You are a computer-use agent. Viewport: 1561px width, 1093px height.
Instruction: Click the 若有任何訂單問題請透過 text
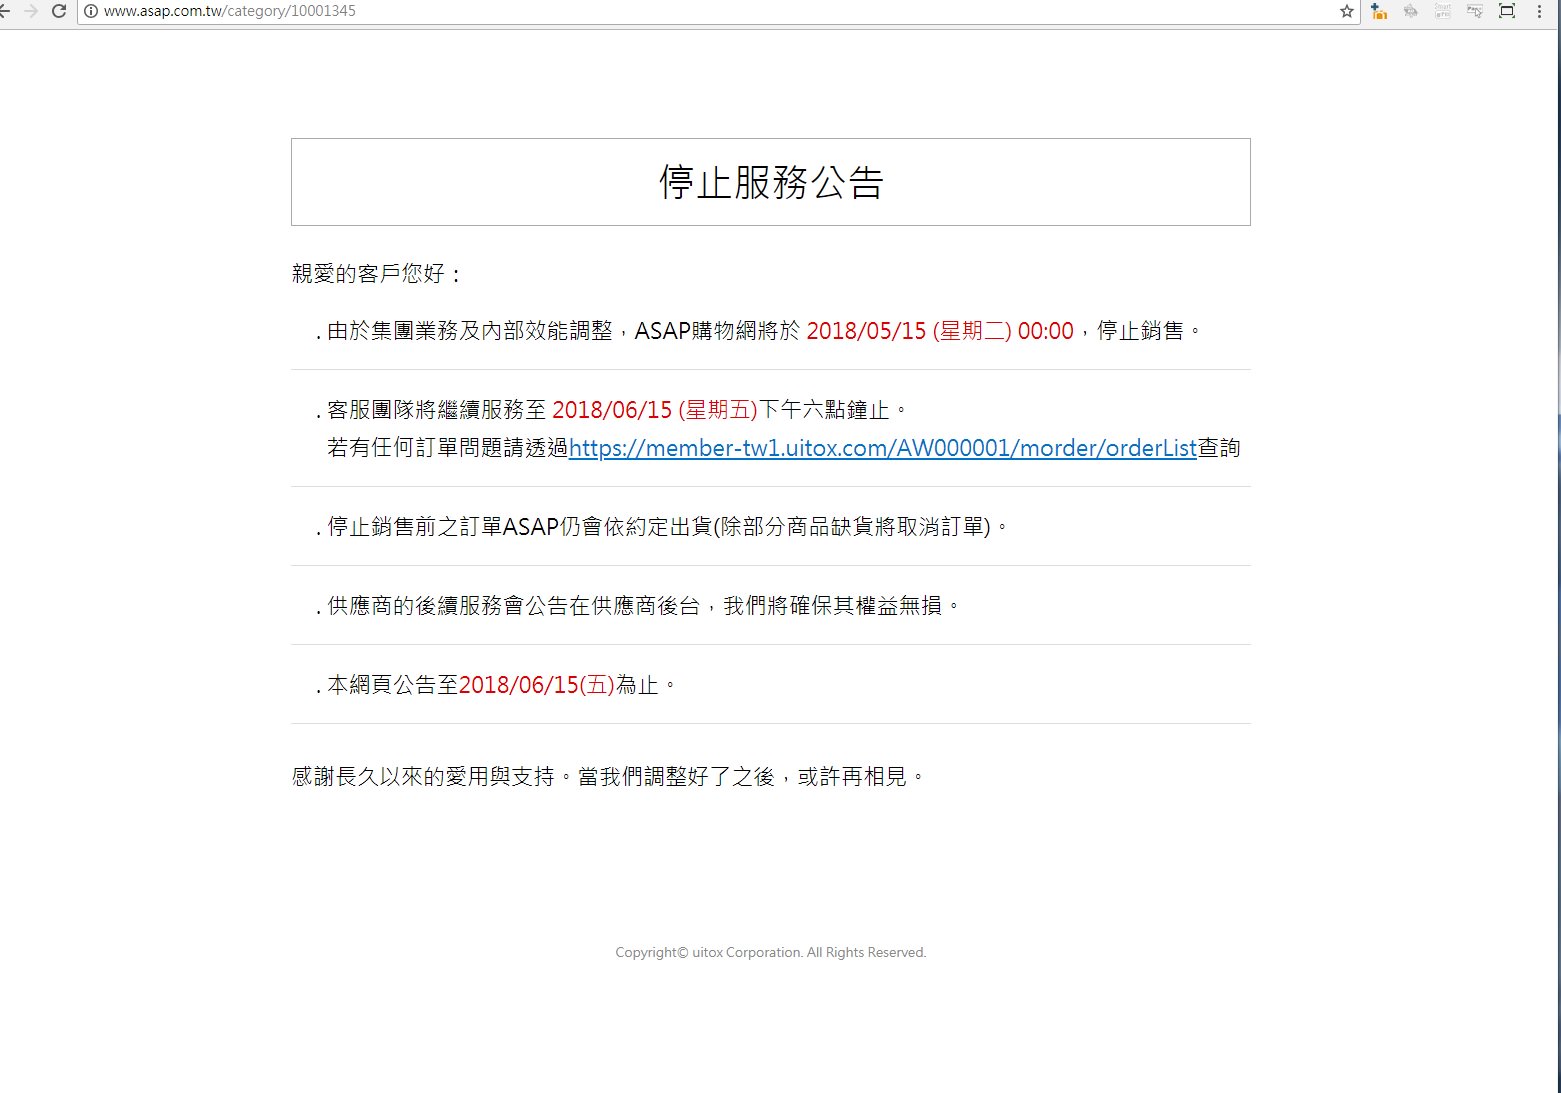pyautogui.click(x=448, y=448)
